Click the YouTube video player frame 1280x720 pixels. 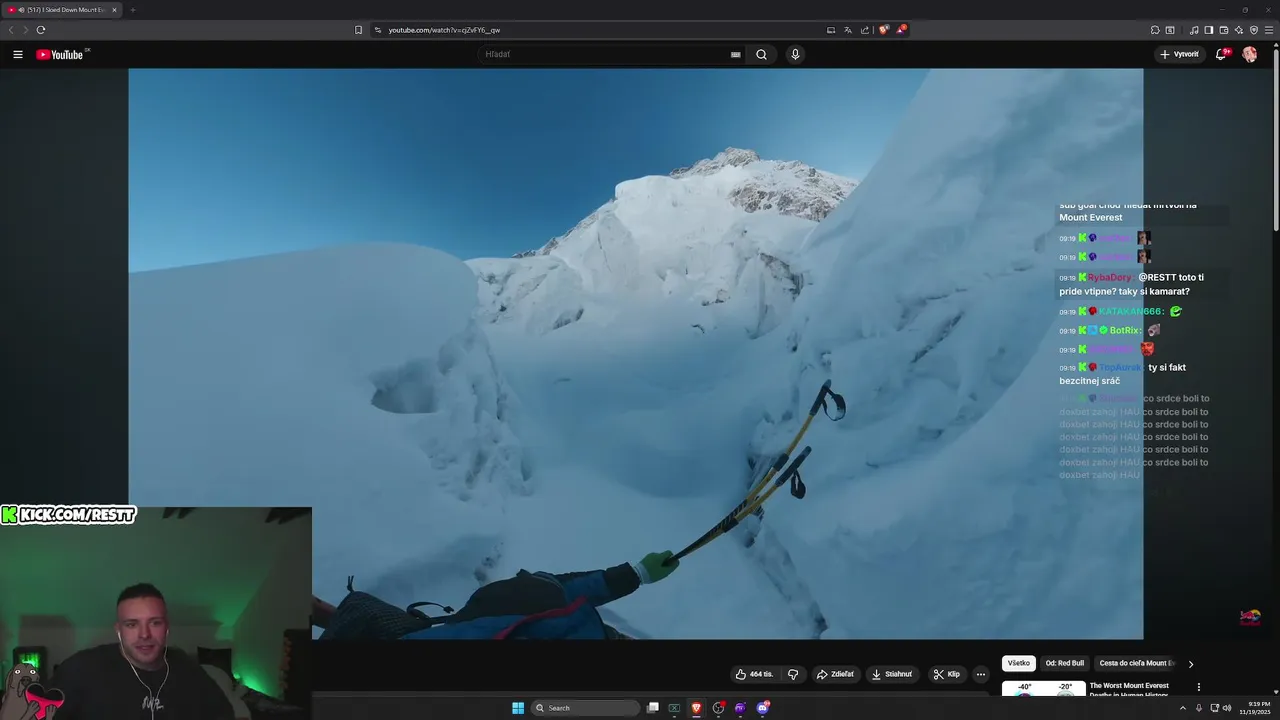[635, 354]
